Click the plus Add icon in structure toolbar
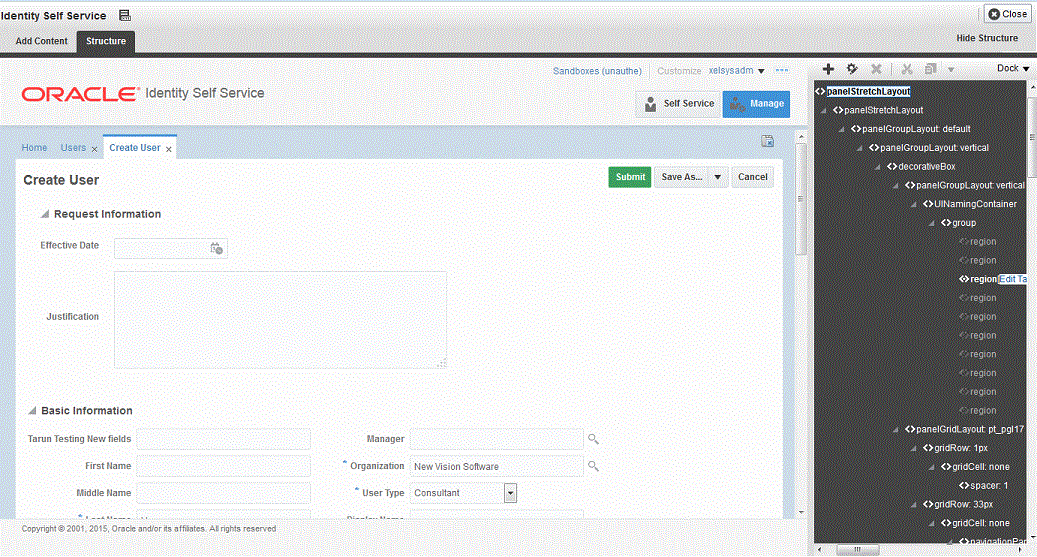 tap(828, 69)
